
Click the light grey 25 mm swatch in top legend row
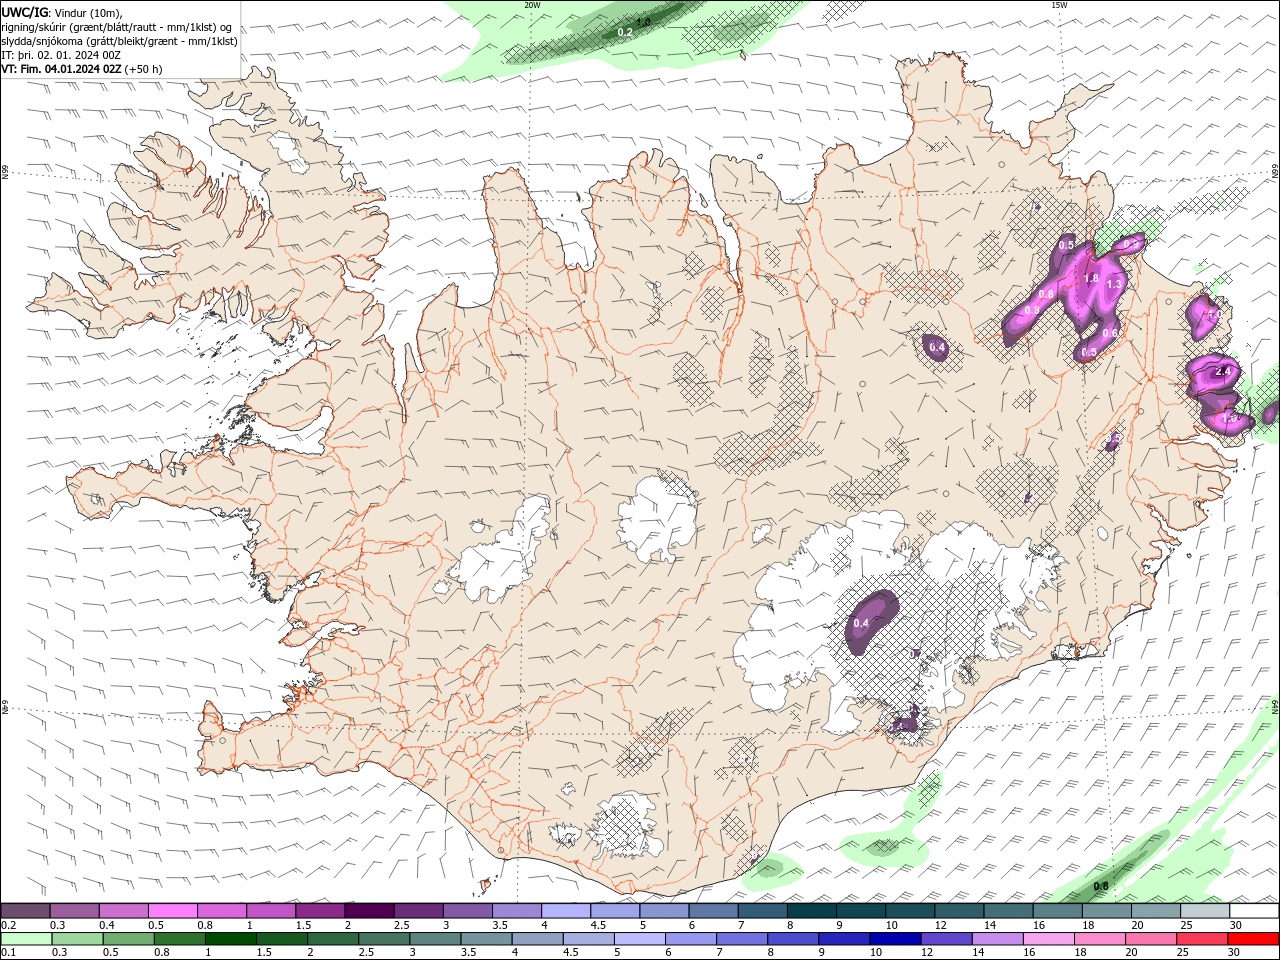point(1204,911)
